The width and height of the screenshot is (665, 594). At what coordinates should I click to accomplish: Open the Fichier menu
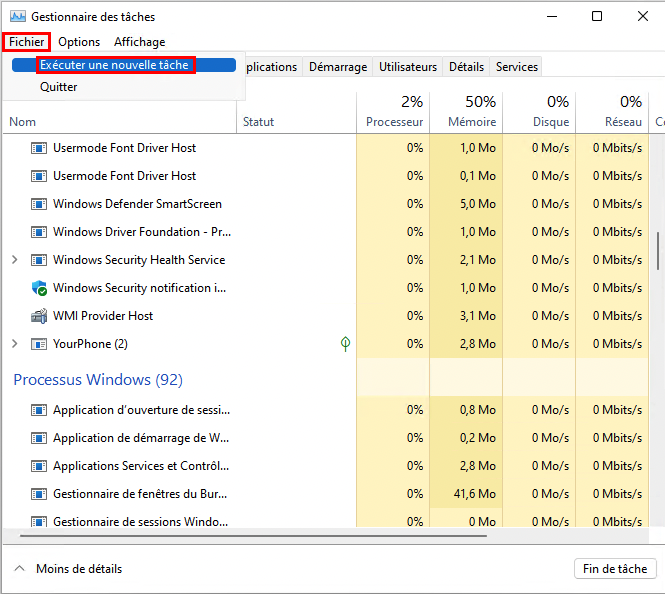(x=26, y=42)
